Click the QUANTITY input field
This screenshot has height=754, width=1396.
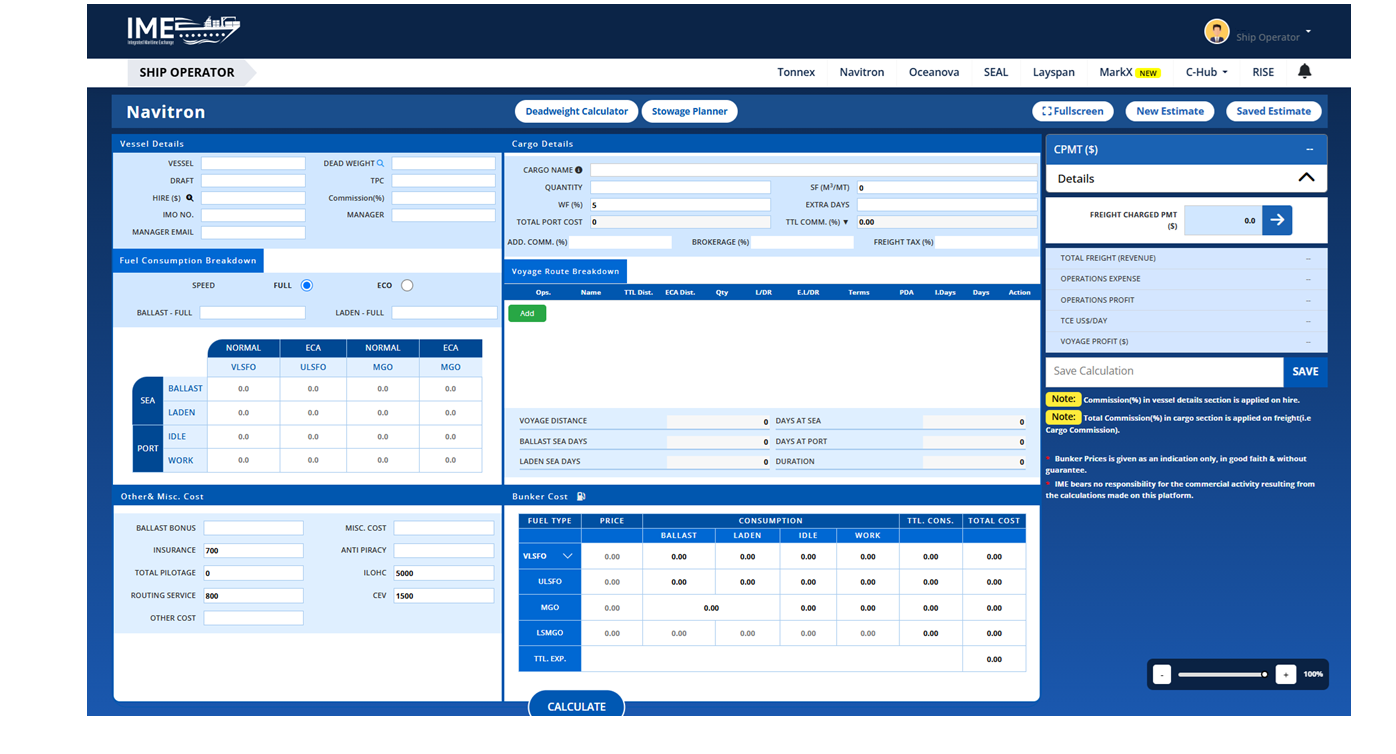(680, 187)
